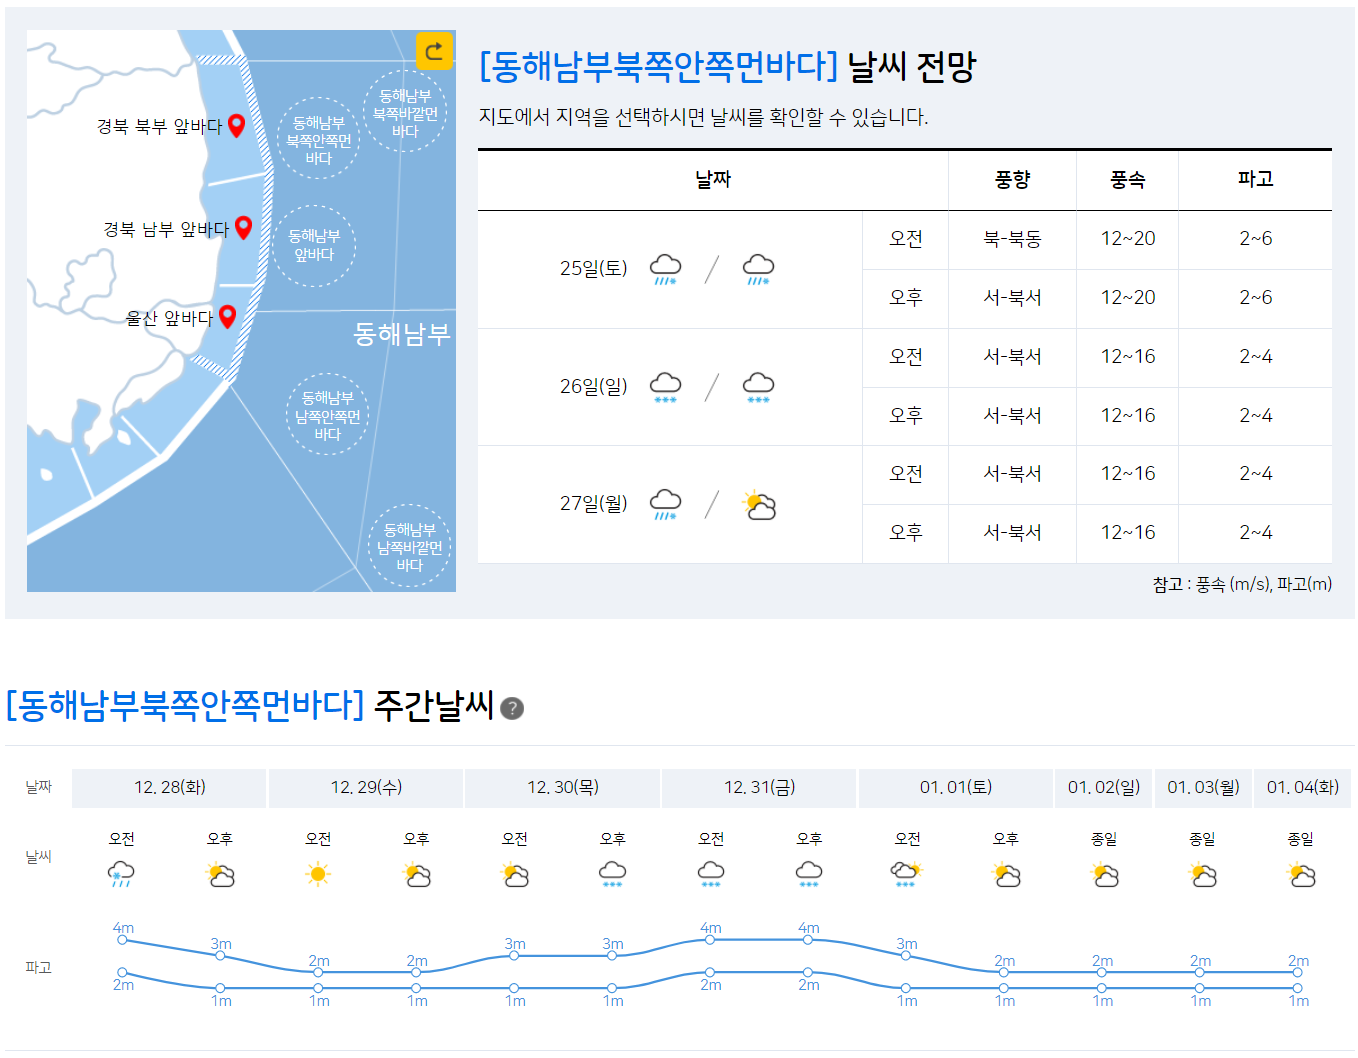Viewport: 1358px width, 1058px height.
Task: Click the 26일(일) morning snow cloud icon
Action: [666, 387]
